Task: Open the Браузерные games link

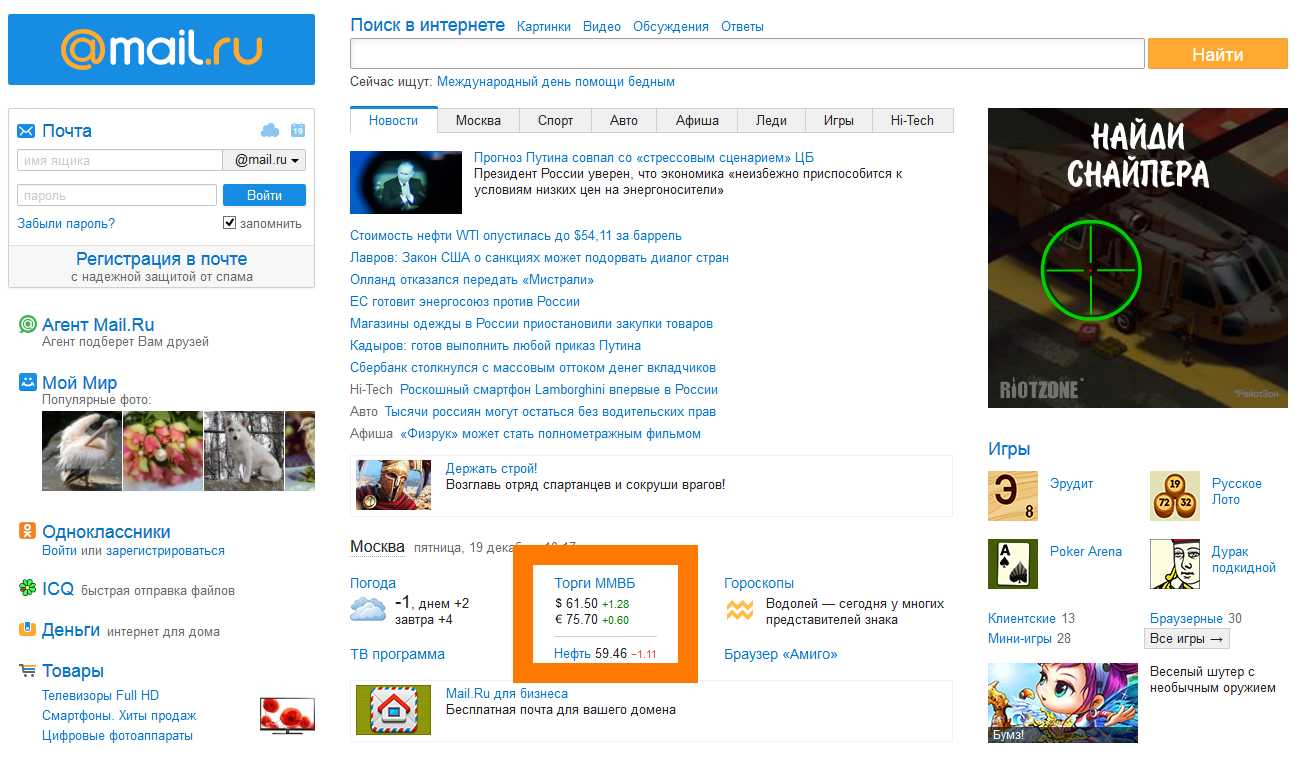Action: click(1187, 618)
